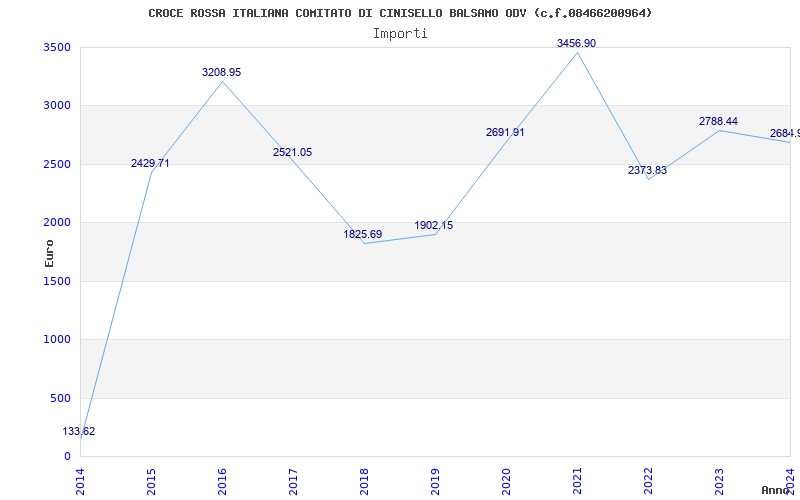Click the x-axis year 2018
Image resolution: width=800 pixels, height=500 pixels.
364,482
